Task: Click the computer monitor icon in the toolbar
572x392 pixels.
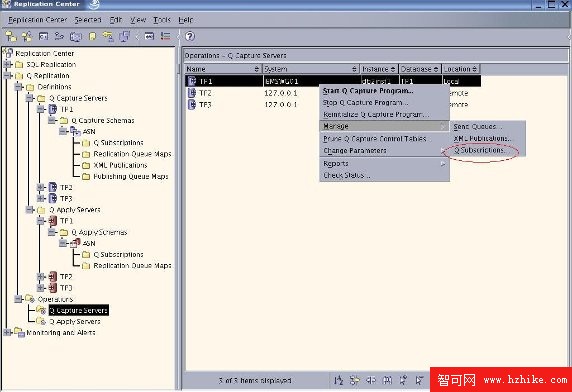Action: pyautogui.click(x=76, y=36)
